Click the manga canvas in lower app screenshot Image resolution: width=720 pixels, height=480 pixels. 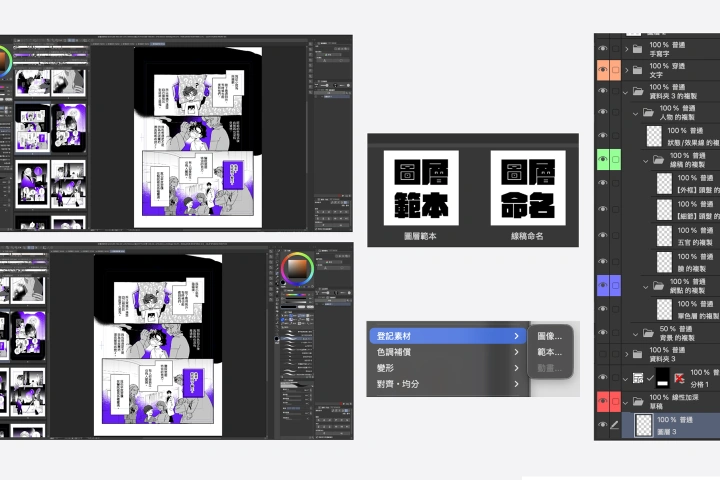(158, 345)
